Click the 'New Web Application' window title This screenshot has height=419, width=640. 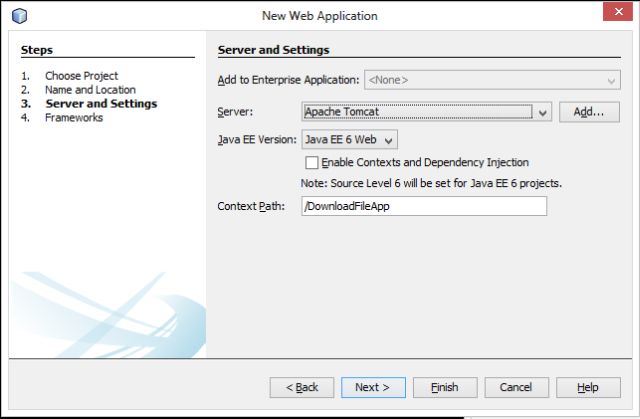coord(320,16)
